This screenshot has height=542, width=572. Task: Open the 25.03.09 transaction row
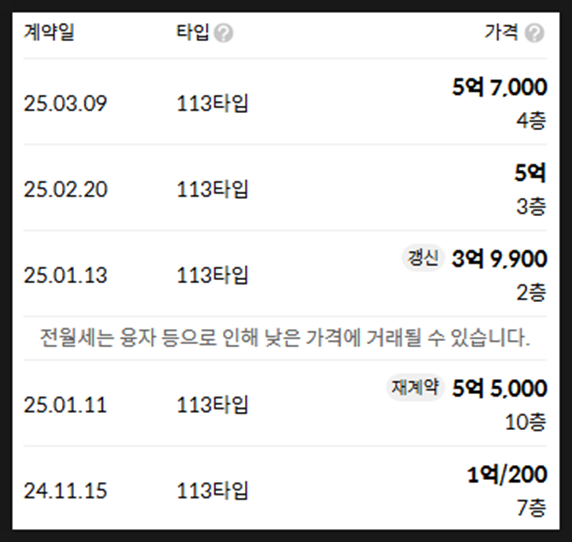pyautogui.click(x=285, y=102)
